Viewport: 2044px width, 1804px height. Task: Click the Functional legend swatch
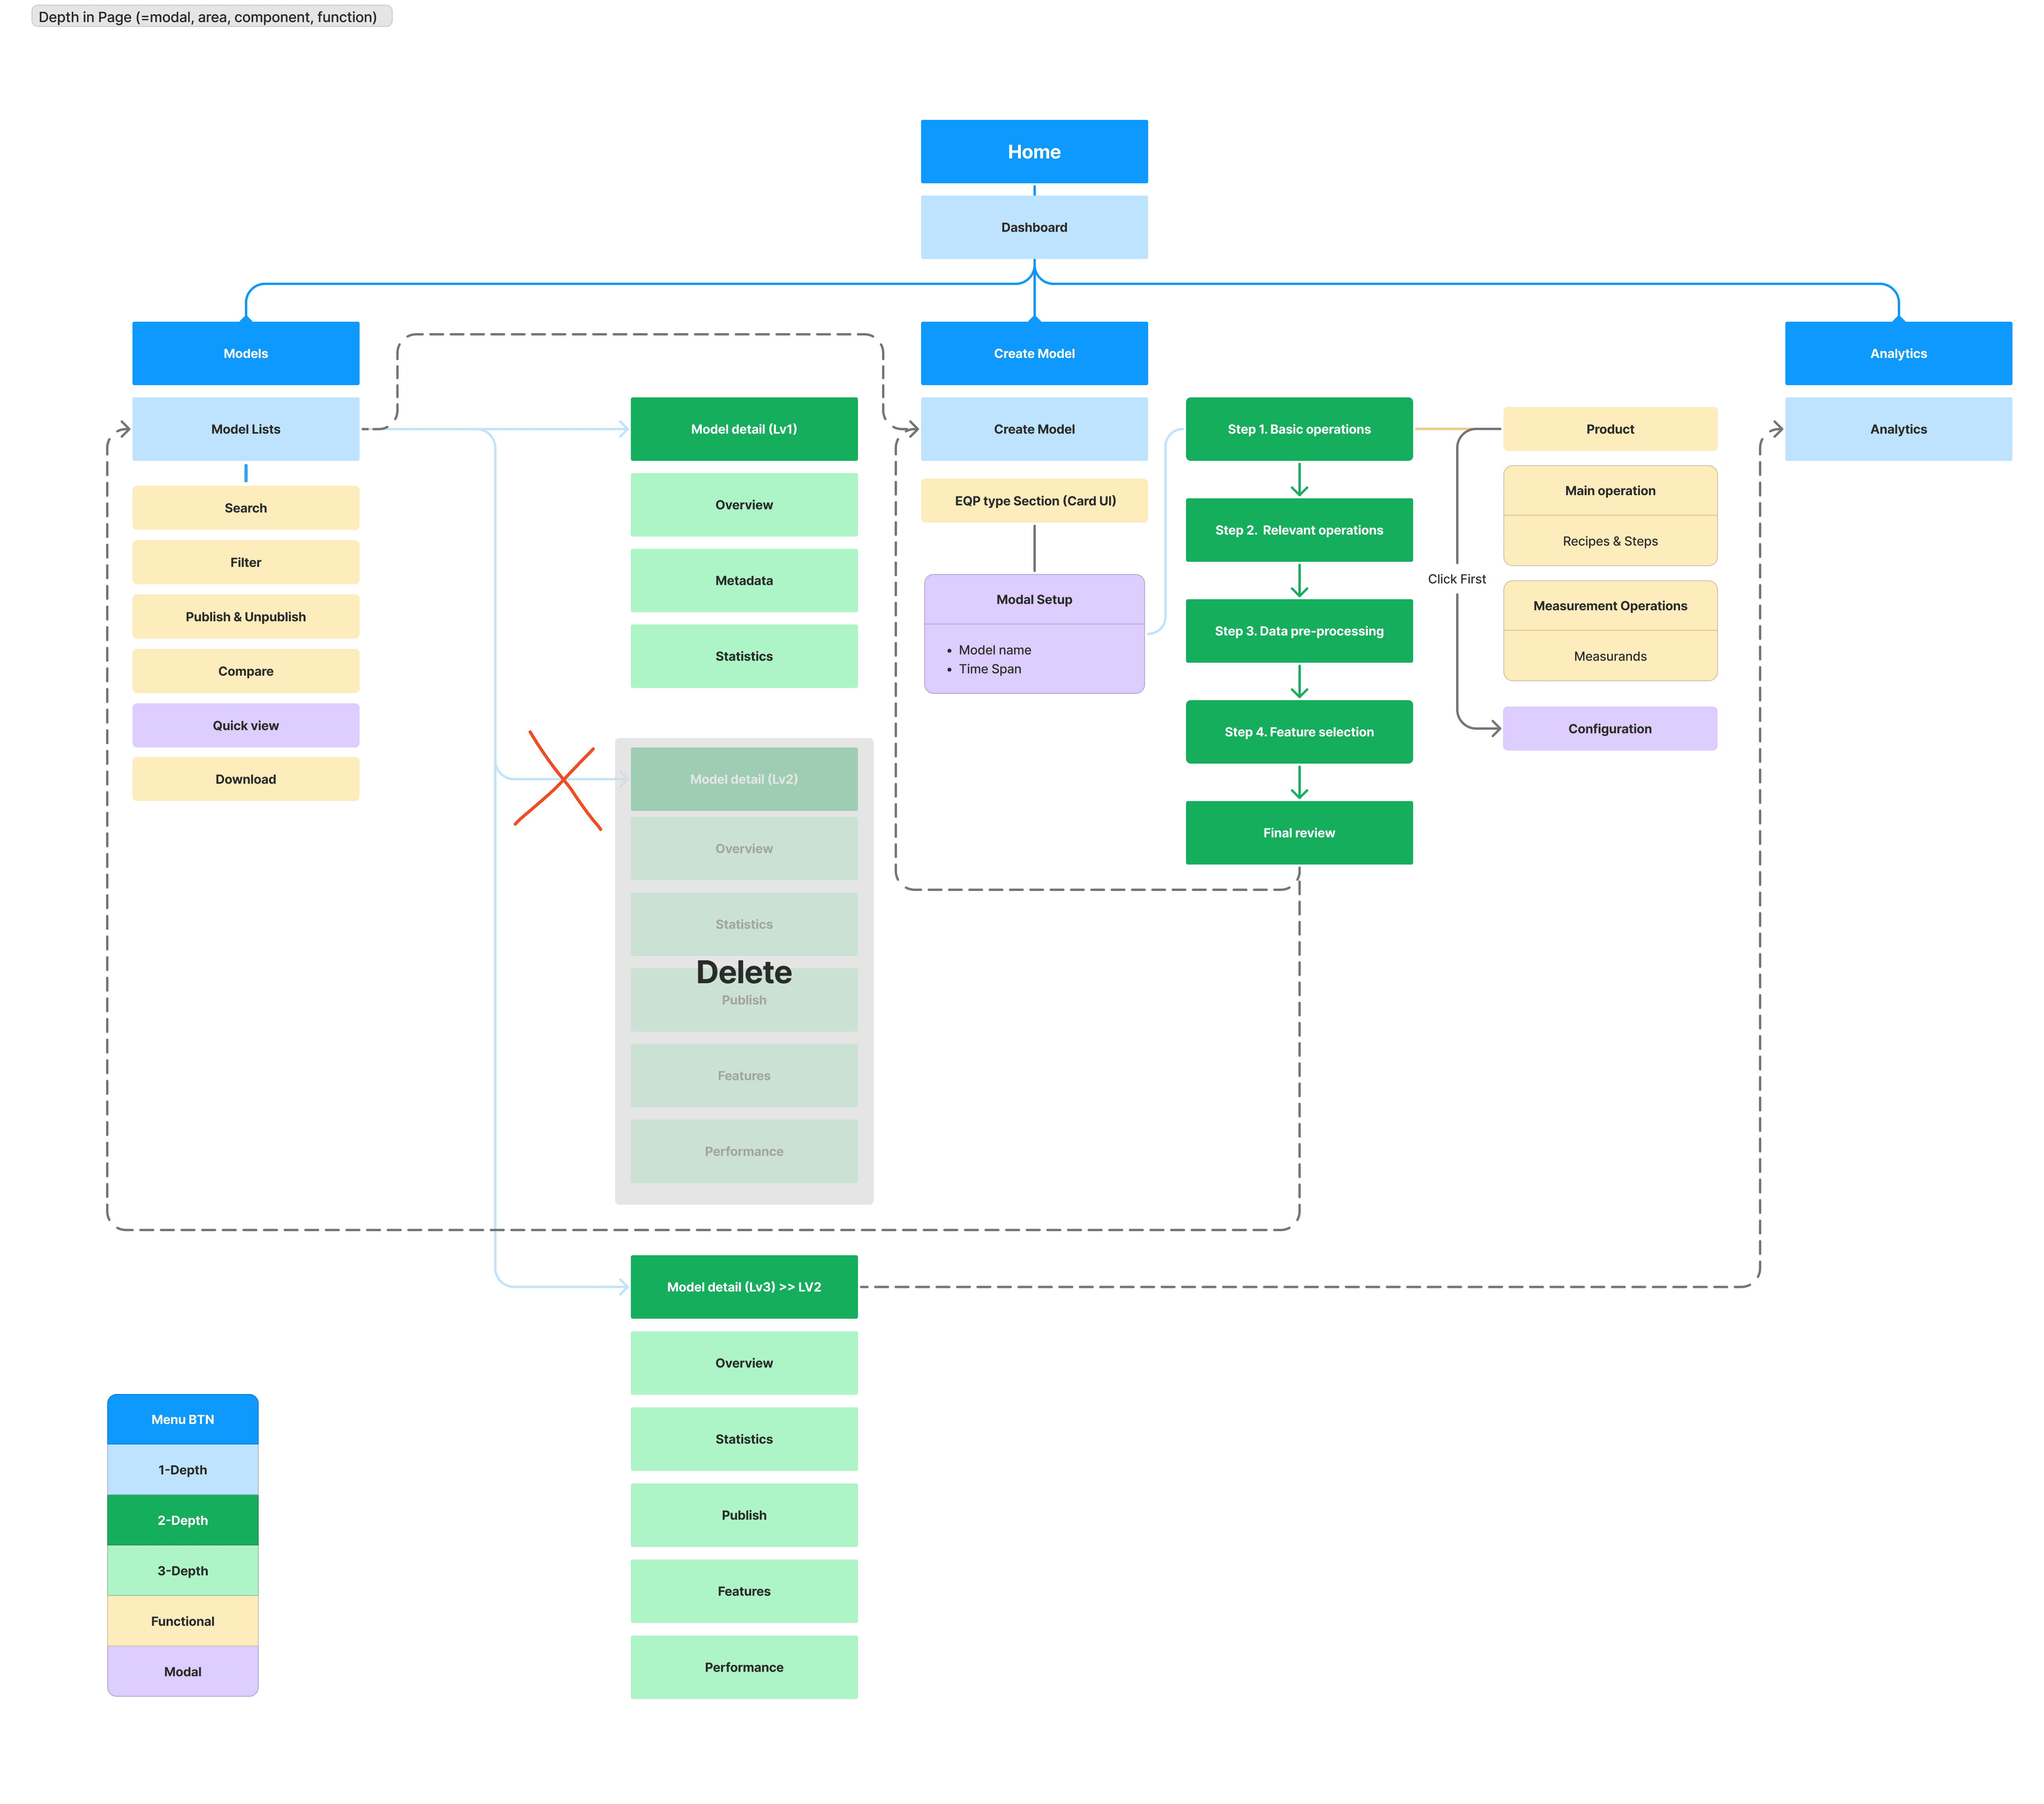pos(182,1621)
